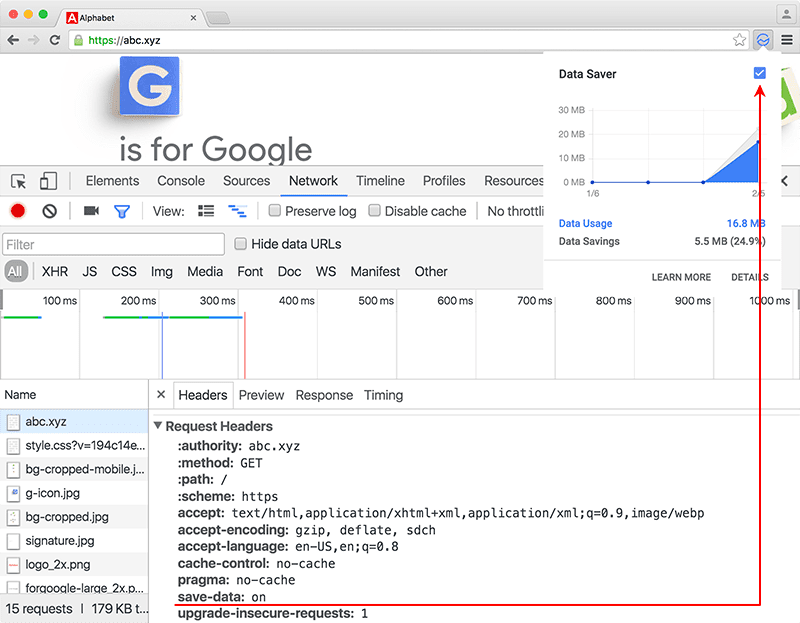Click the LEARN MORE link
Screen dimensions: 800x623
point(681,277)
